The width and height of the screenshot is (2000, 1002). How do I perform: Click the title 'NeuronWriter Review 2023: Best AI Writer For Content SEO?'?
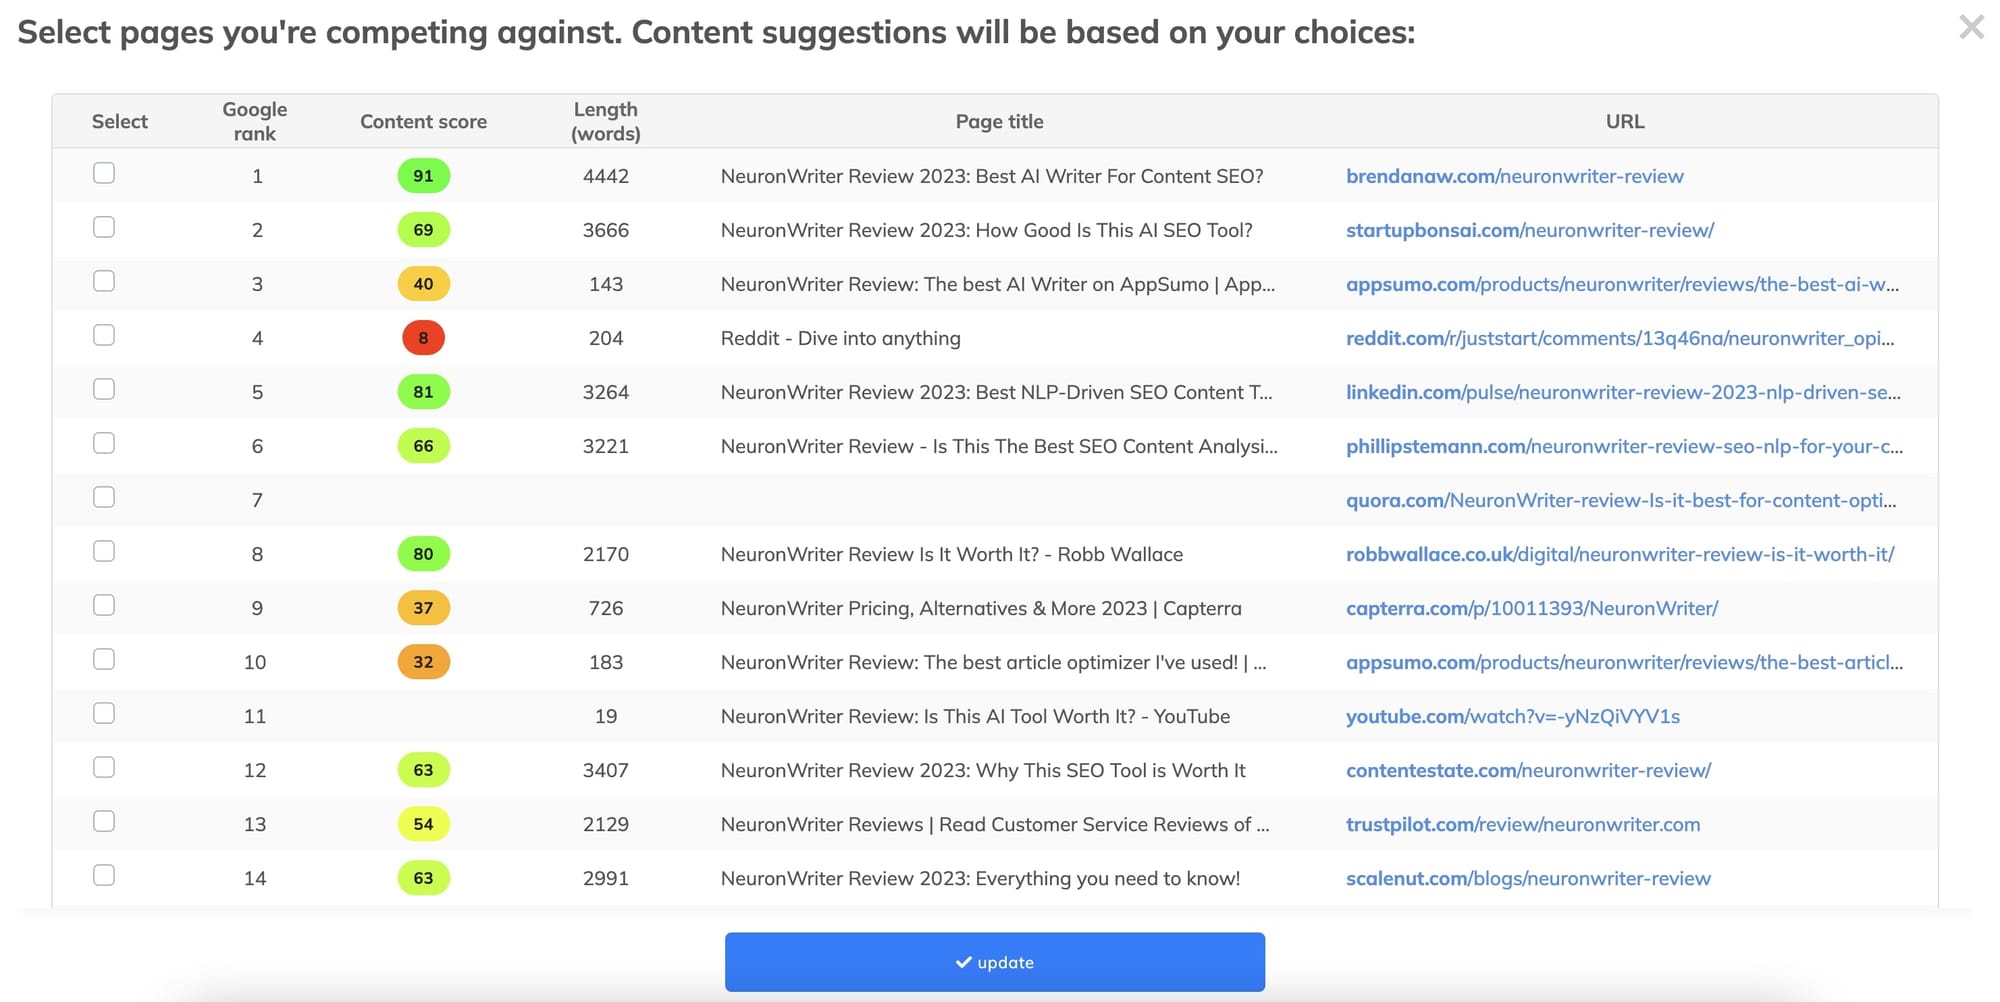pos(992,176)
